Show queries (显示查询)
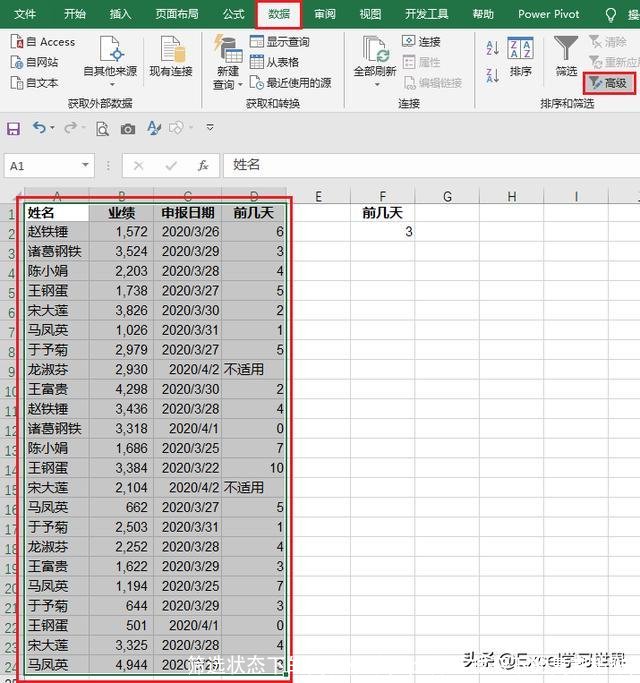This screenshot has height=683, width=640. coord(280,42)
